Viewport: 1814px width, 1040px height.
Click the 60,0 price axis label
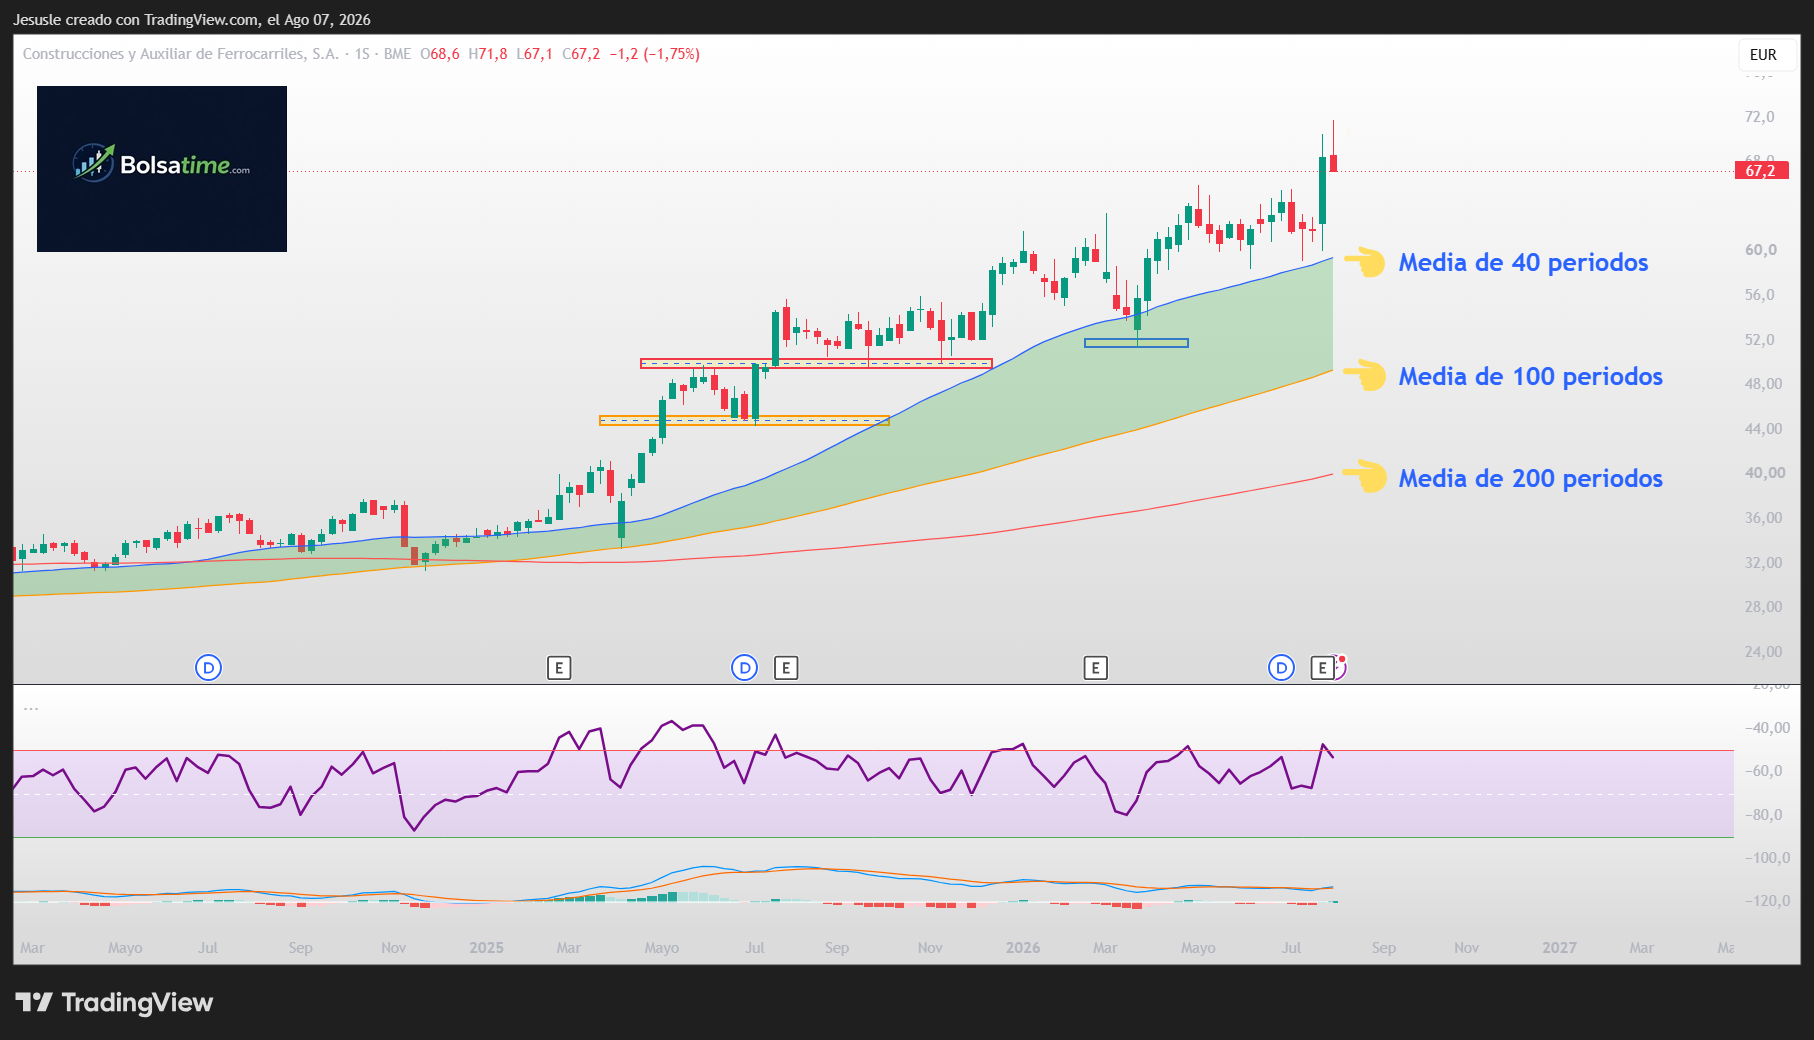(x=1760, y=250)
